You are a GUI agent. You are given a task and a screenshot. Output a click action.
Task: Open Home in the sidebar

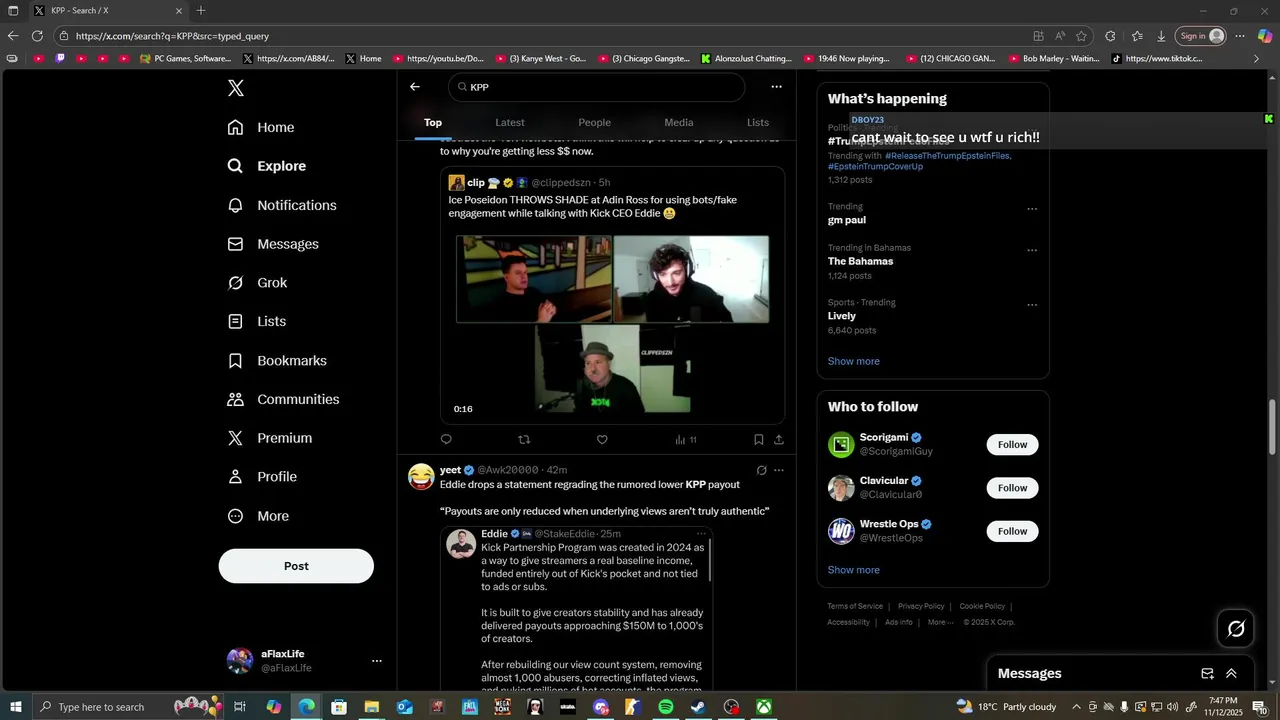(x=261, y=127)
